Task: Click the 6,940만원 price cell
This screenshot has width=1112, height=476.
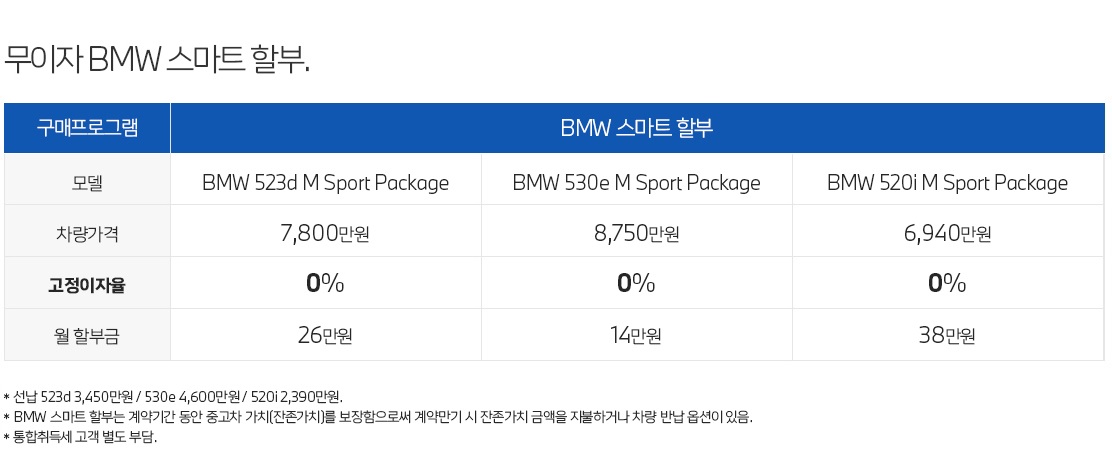Action: pos(948,233)
